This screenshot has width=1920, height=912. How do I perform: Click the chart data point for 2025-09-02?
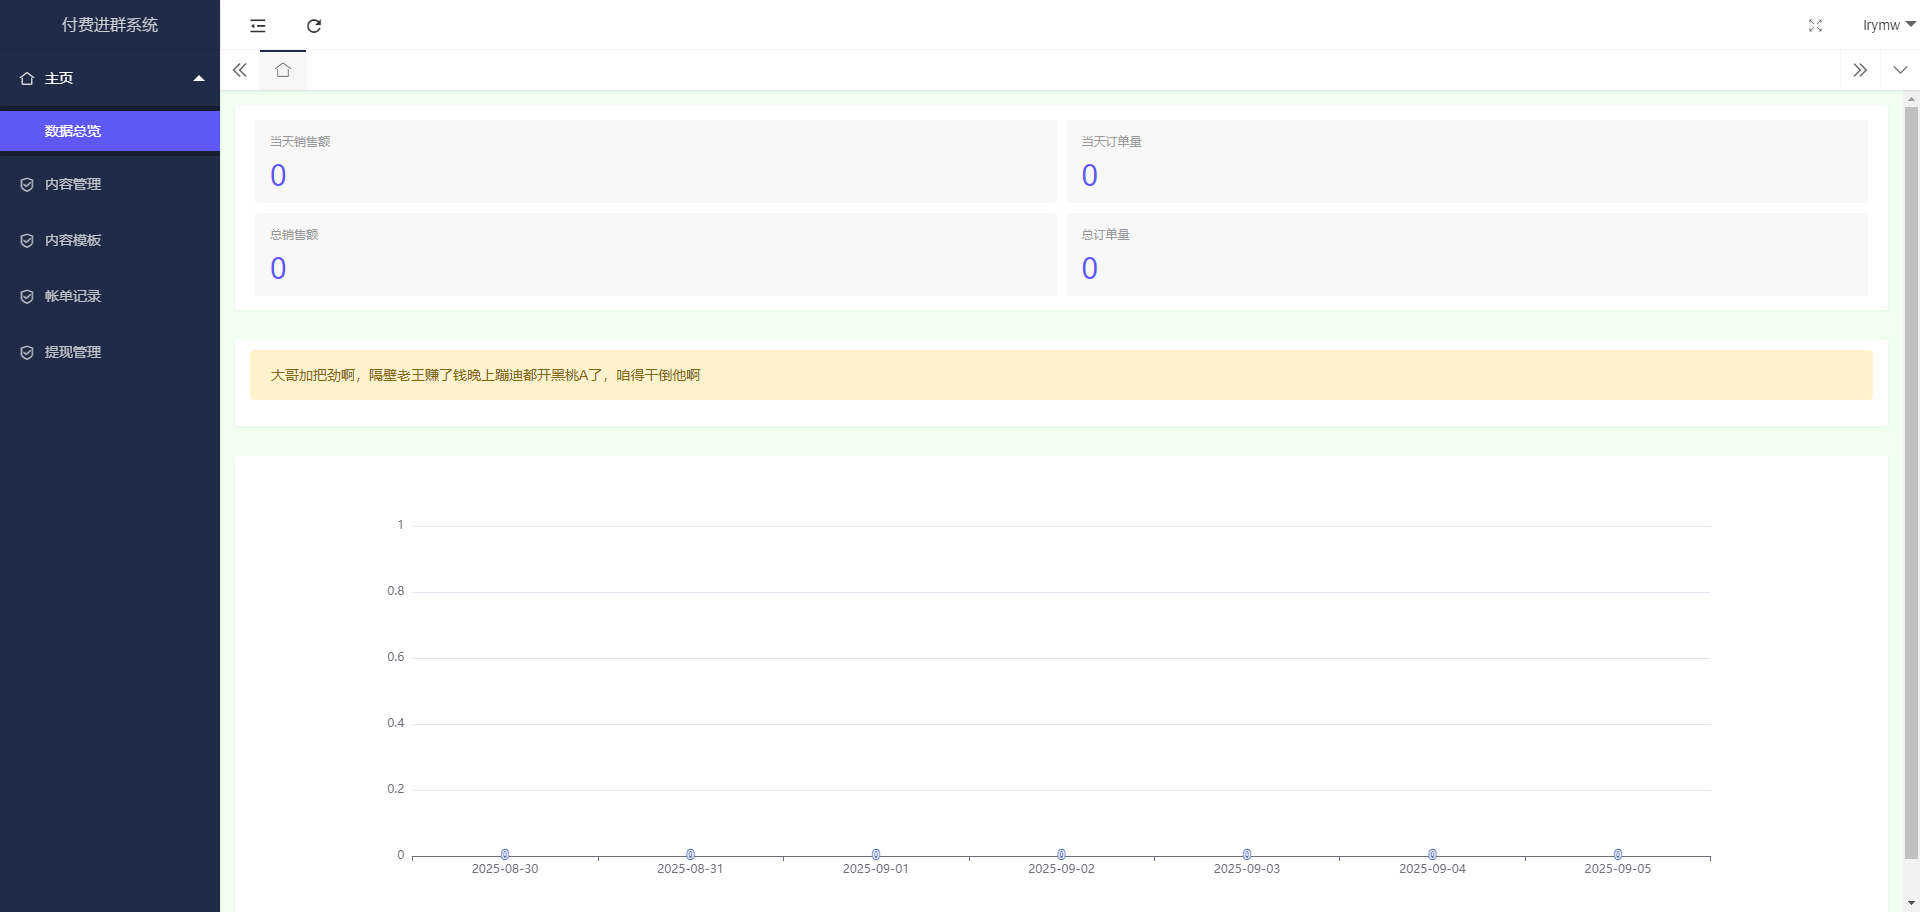point(1061,854)
